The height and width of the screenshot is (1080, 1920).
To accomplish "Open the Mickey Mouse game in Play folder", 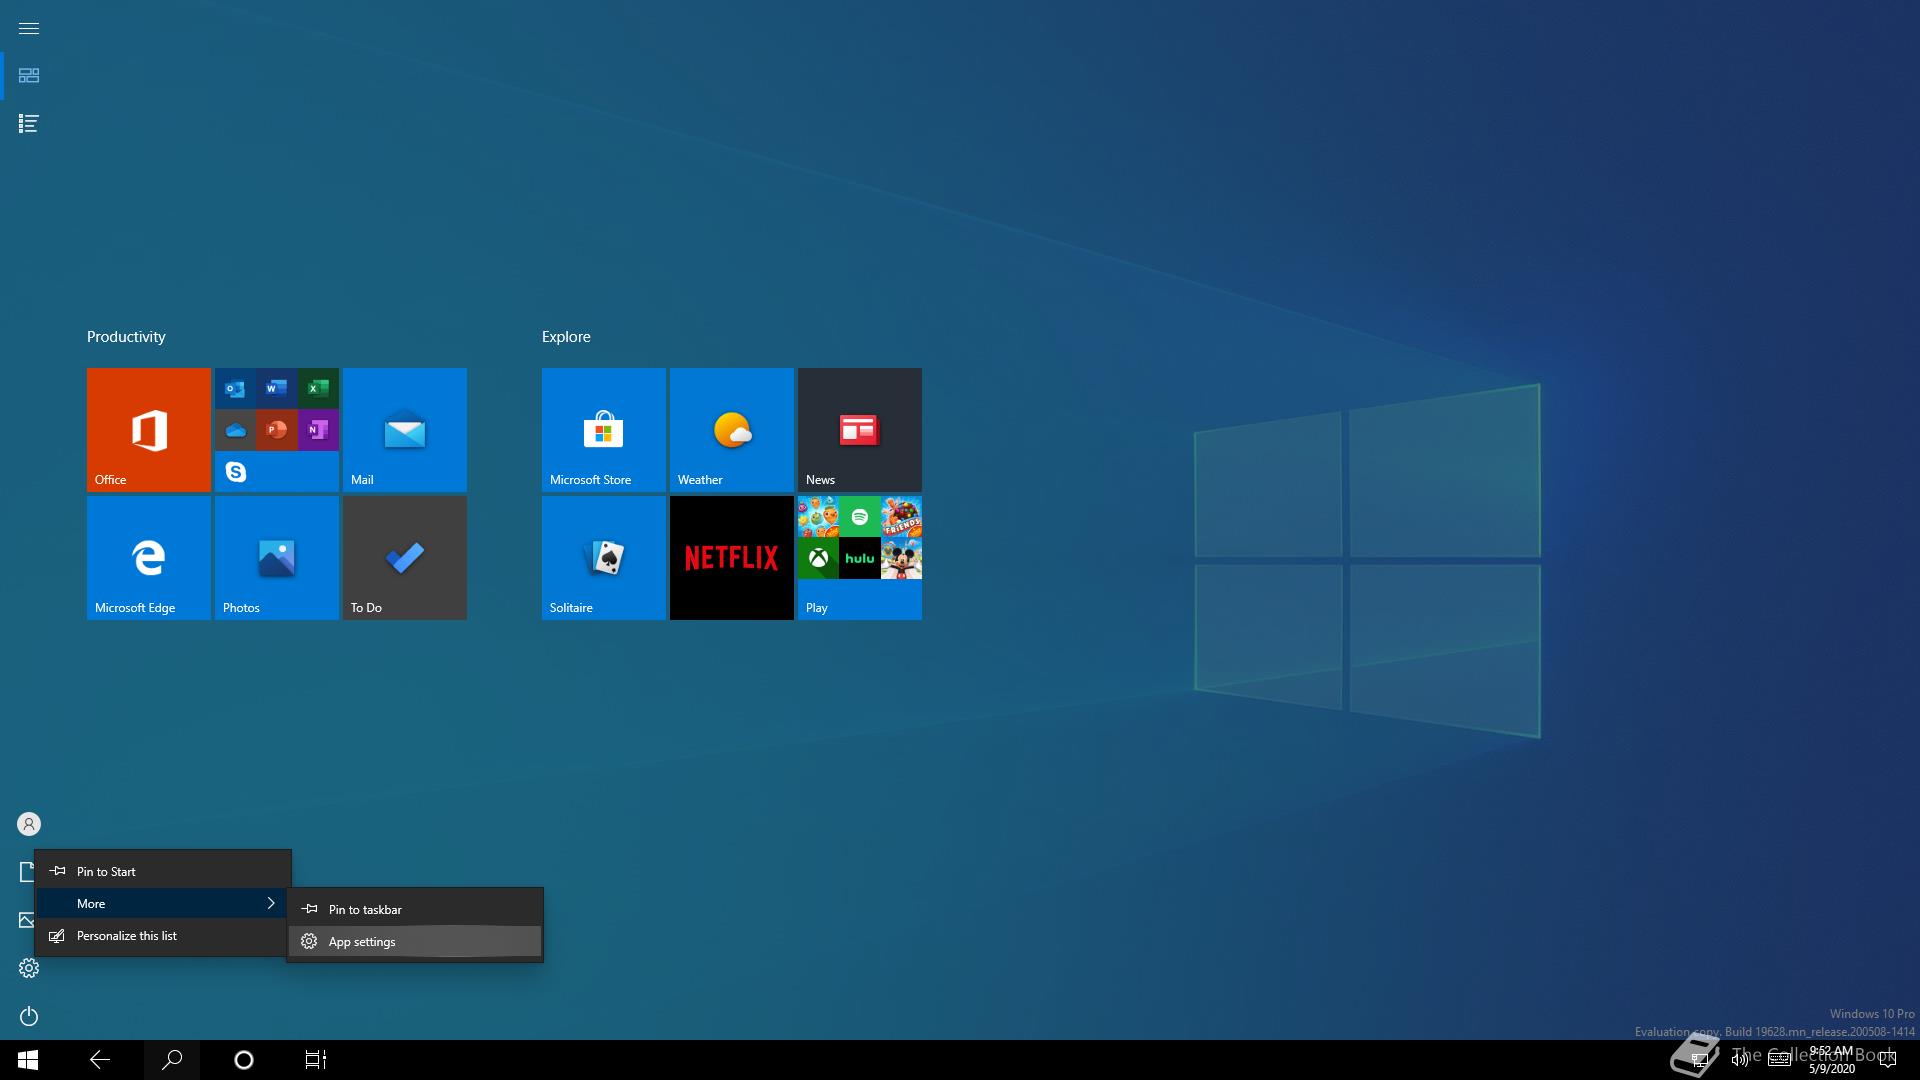I will [x=901, y=558].
